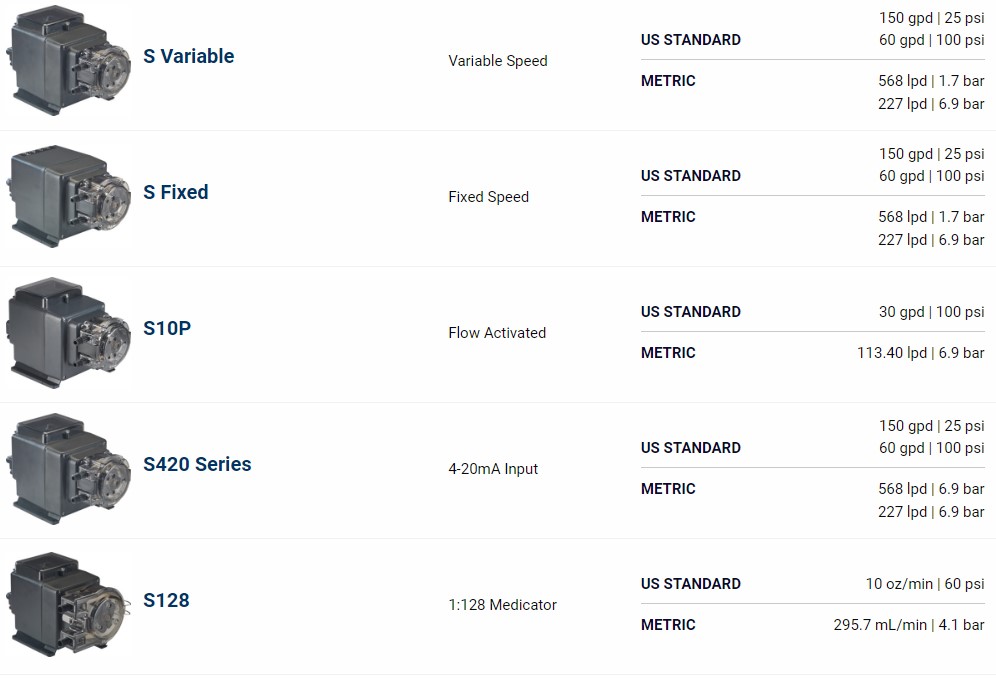This screenshot has height=679, width=996.
Task: Open the S128 product link
Action: pos(166,601)
